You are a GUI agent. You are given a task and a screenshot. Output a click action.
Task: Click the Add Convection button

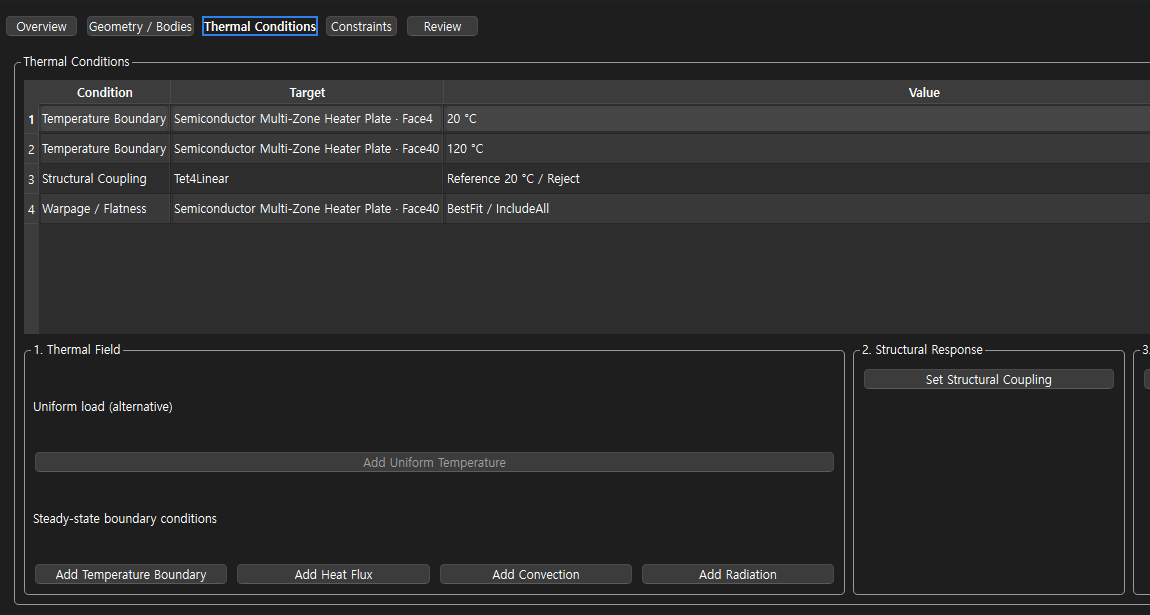click(x=535, y=574)
